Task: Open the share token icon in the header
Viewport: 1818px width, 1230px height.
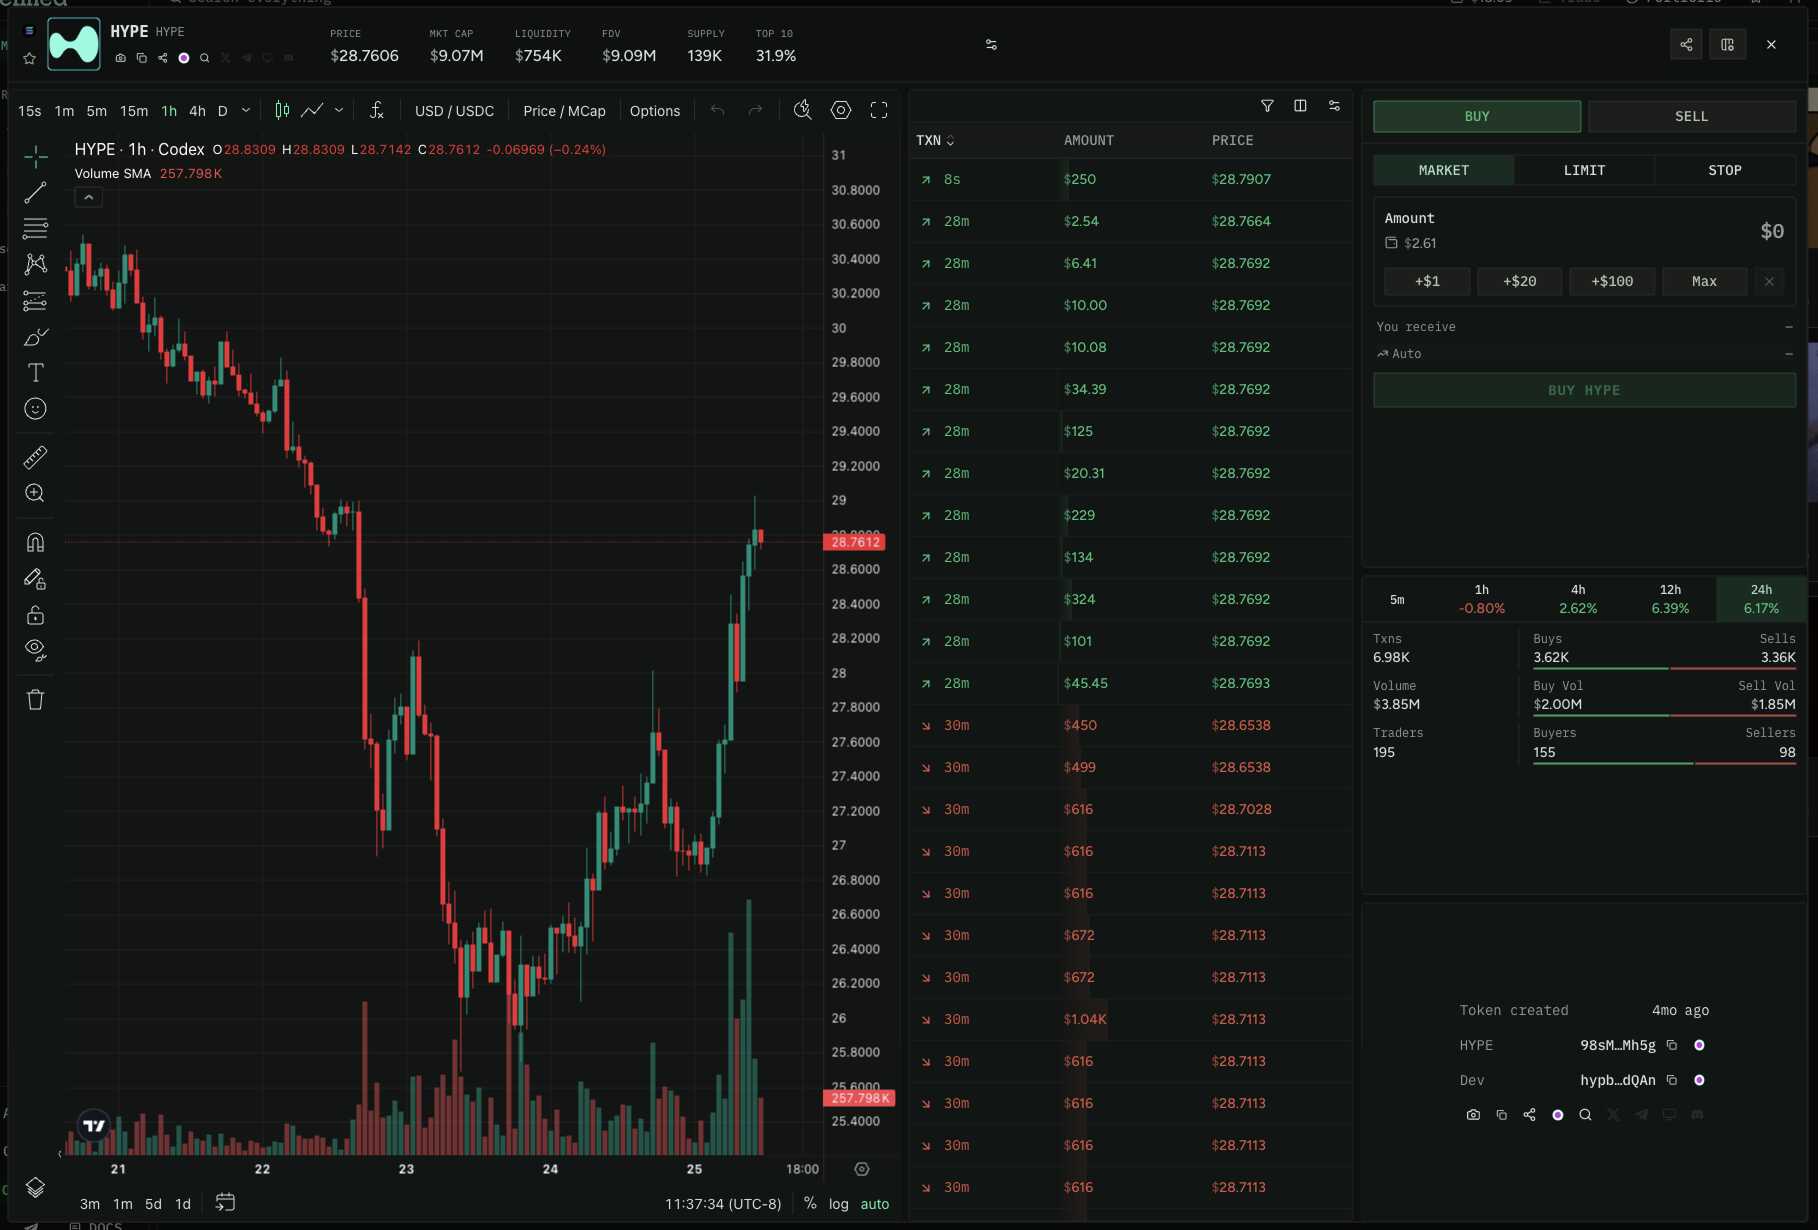Action: pyautogui.click(x=1686, y=44)
